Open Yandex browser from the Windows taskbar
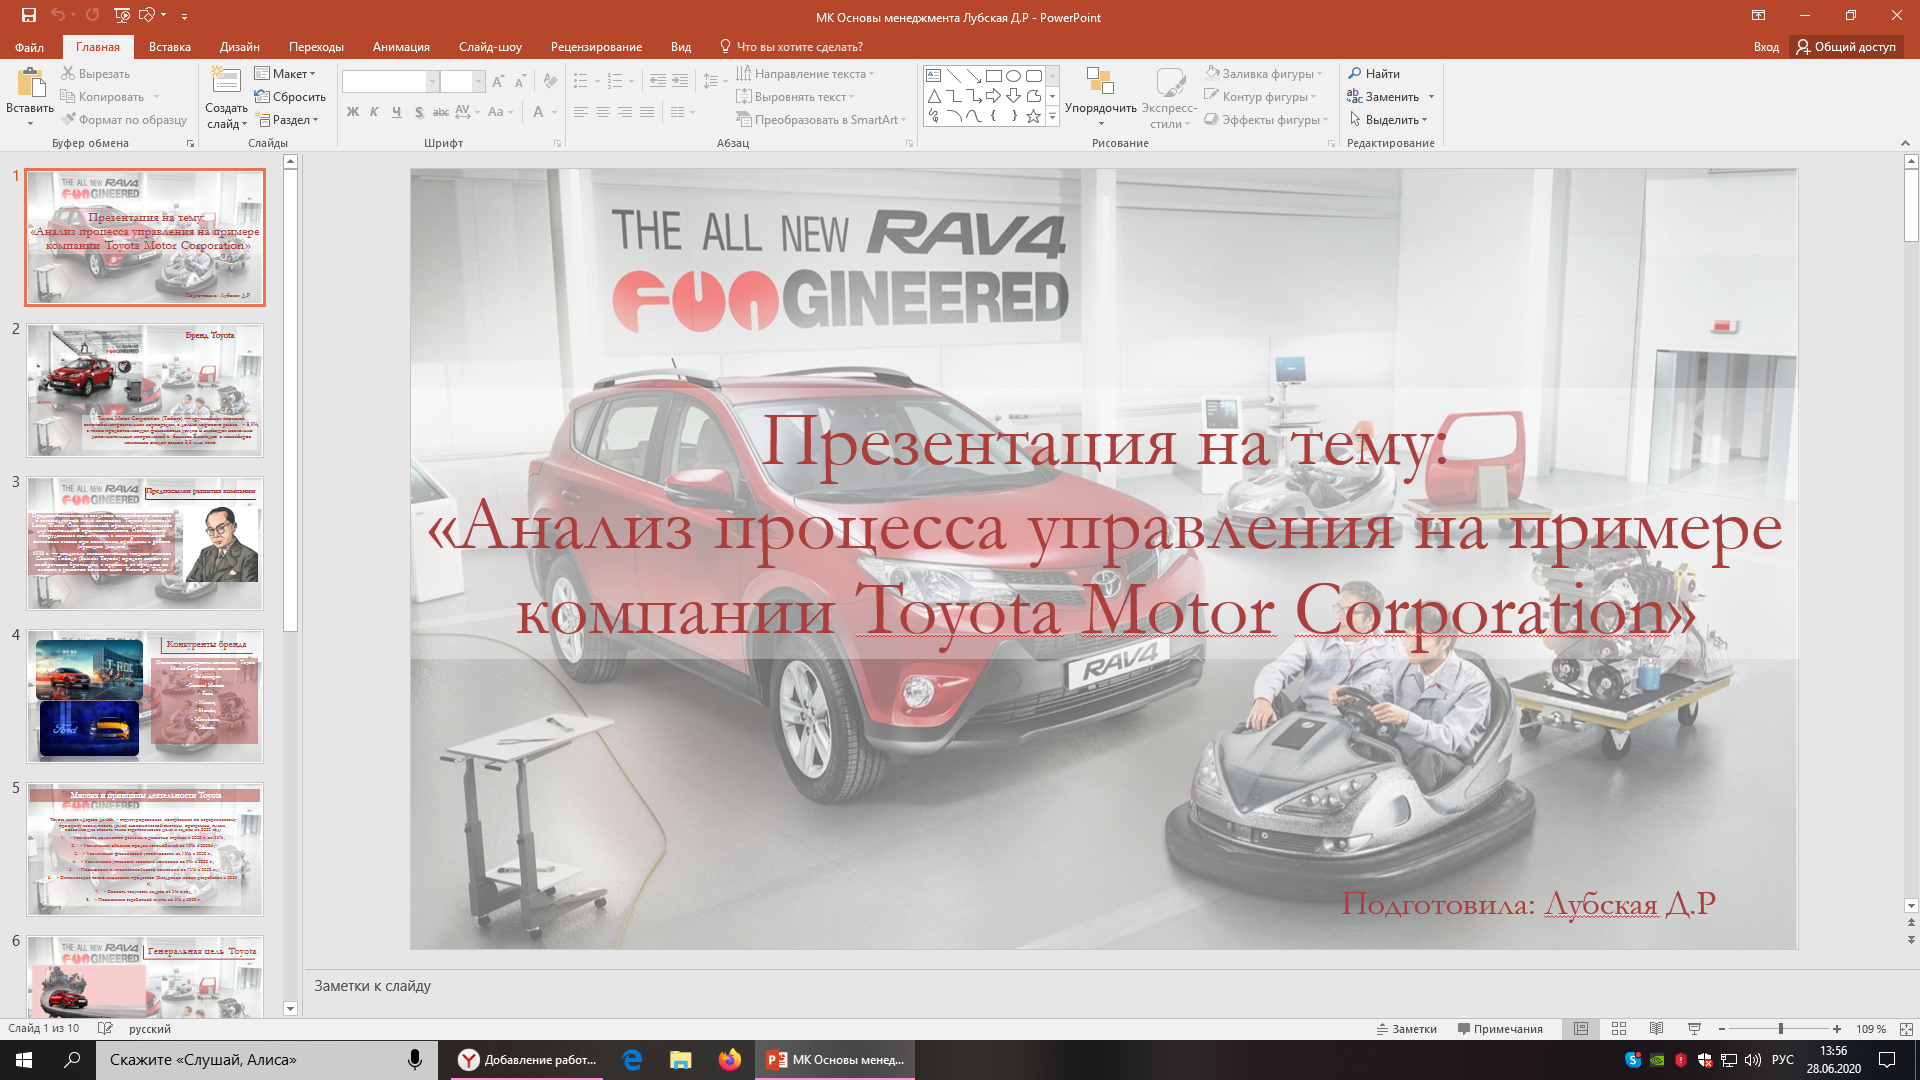This screenshot has width=1920, height=1080. coord(528,1059)
